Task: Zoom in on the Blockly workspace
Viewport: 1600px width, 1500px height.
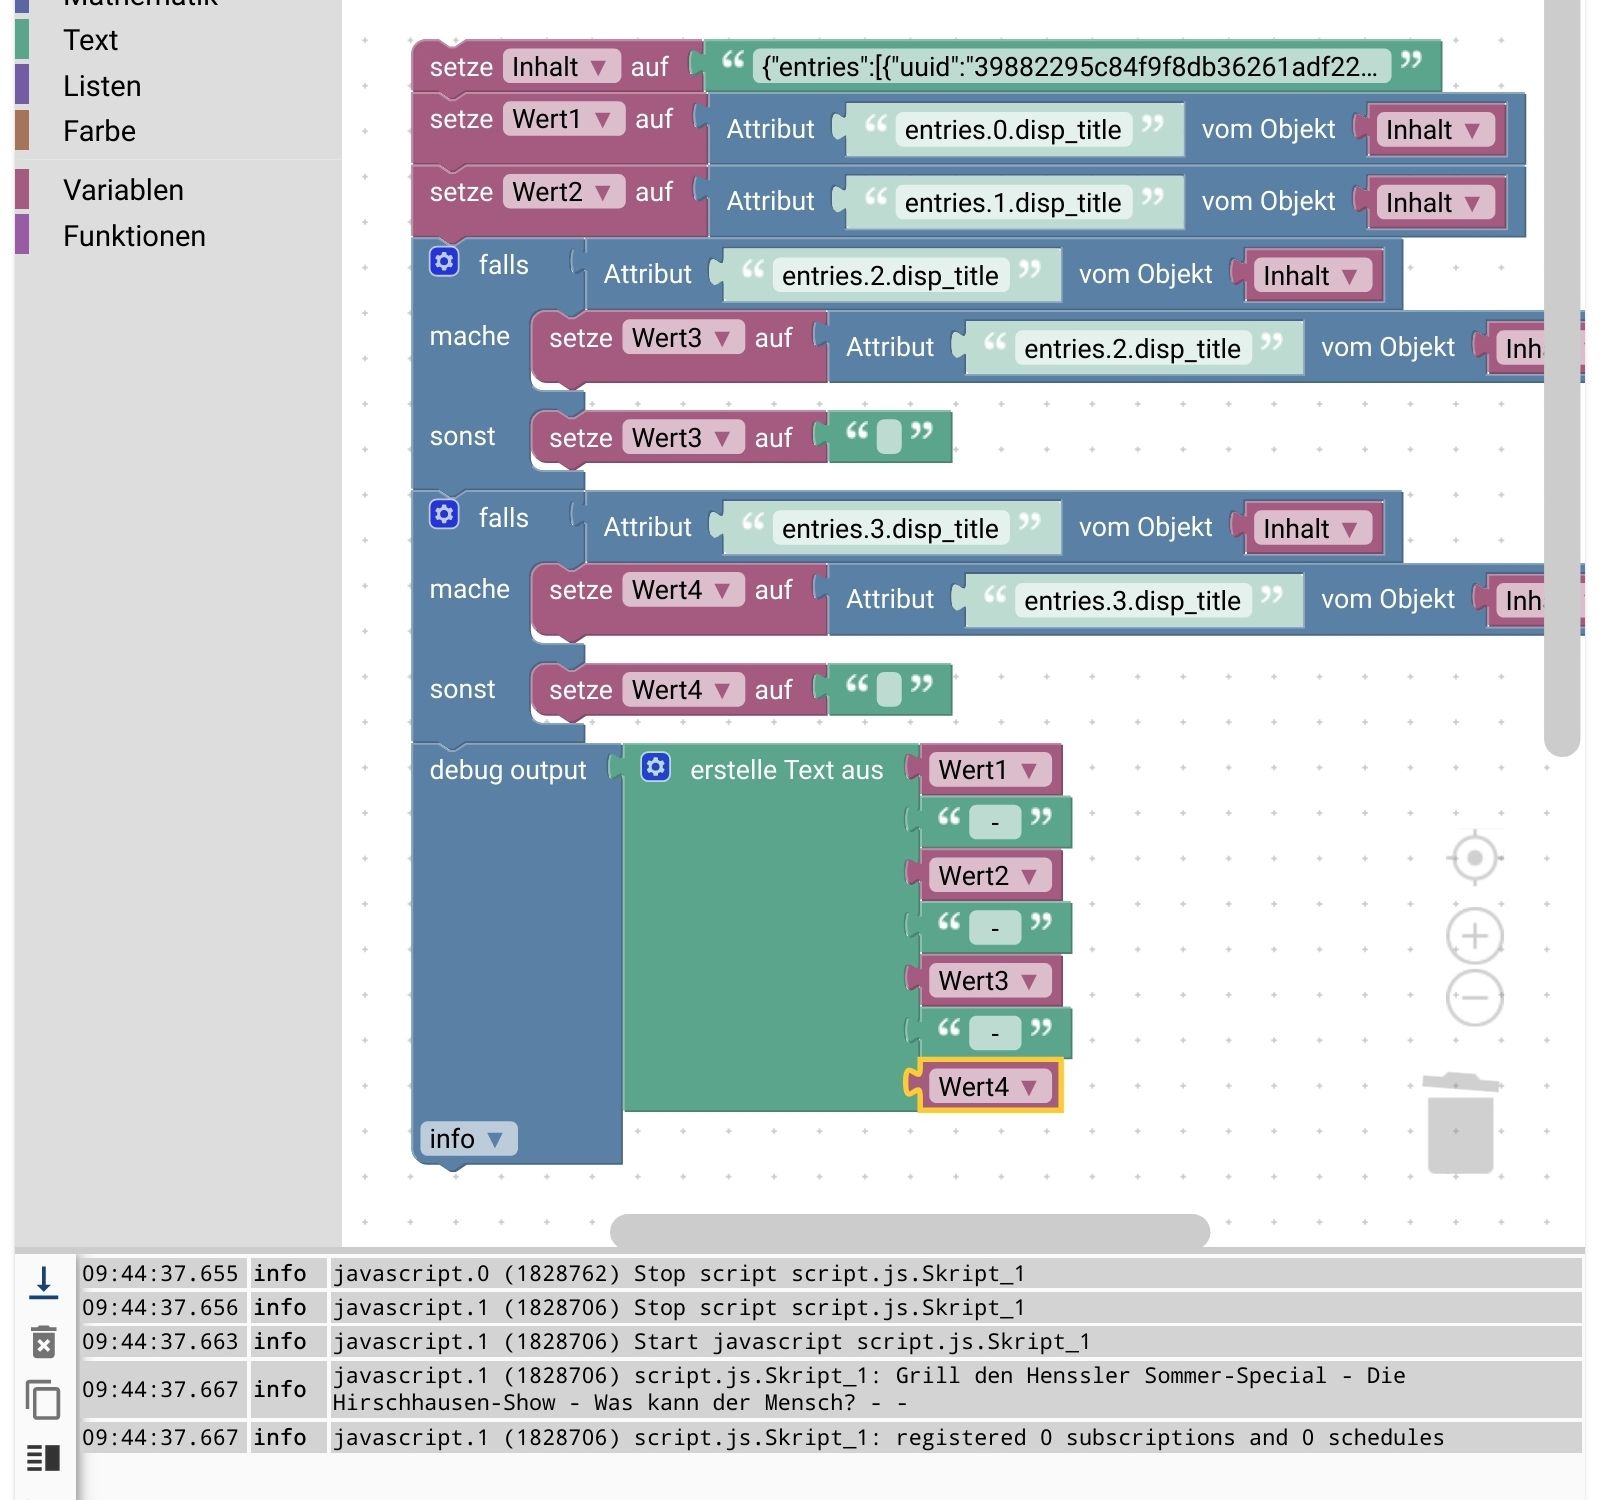Action: (x=1475, y=936)
